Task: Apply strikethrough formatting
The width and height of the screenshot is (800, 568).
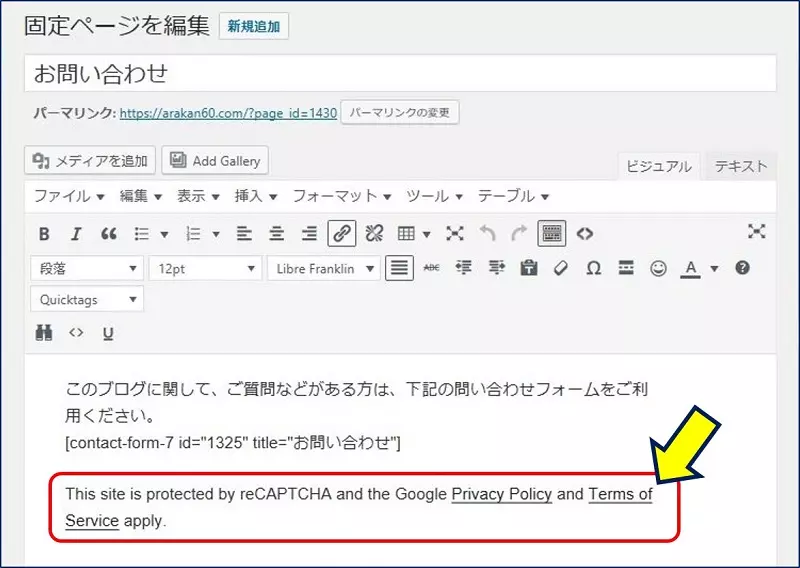Action: [x=432, y=268]
